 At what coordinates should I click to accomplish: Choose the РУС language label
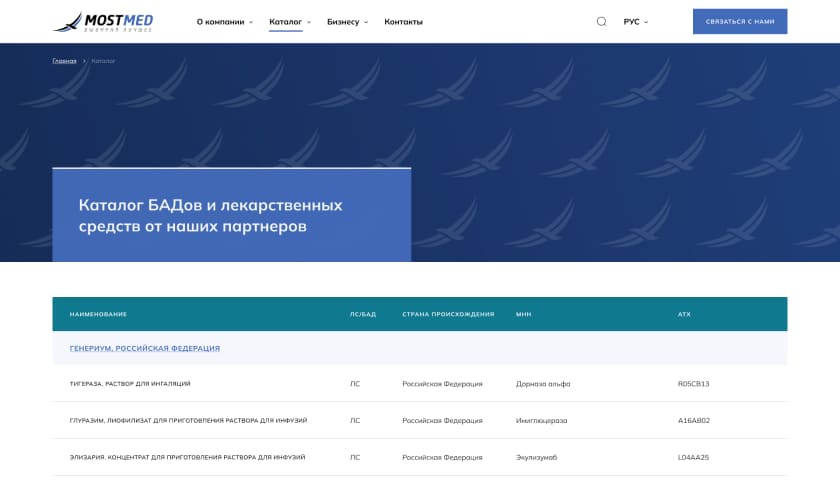[x=631, y=22]
